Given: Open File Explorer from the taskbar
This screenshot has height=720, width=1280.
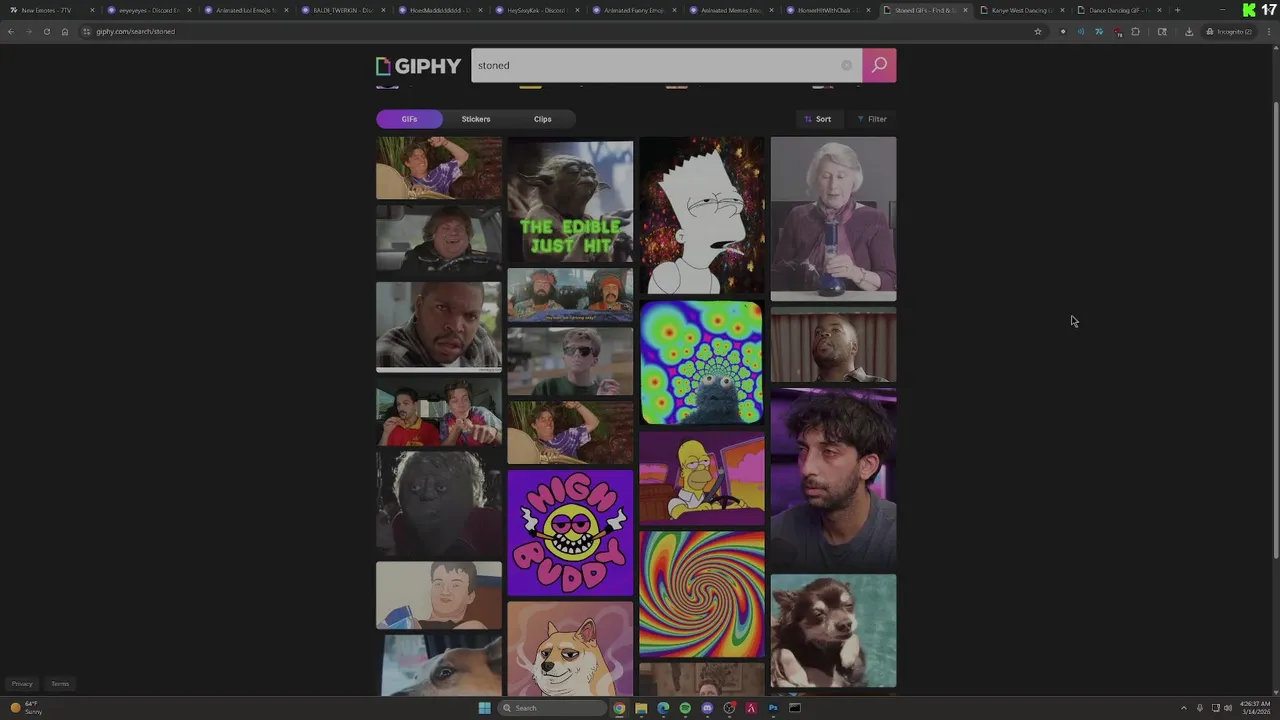Looking at the screenshot, I should click(641, 708).
